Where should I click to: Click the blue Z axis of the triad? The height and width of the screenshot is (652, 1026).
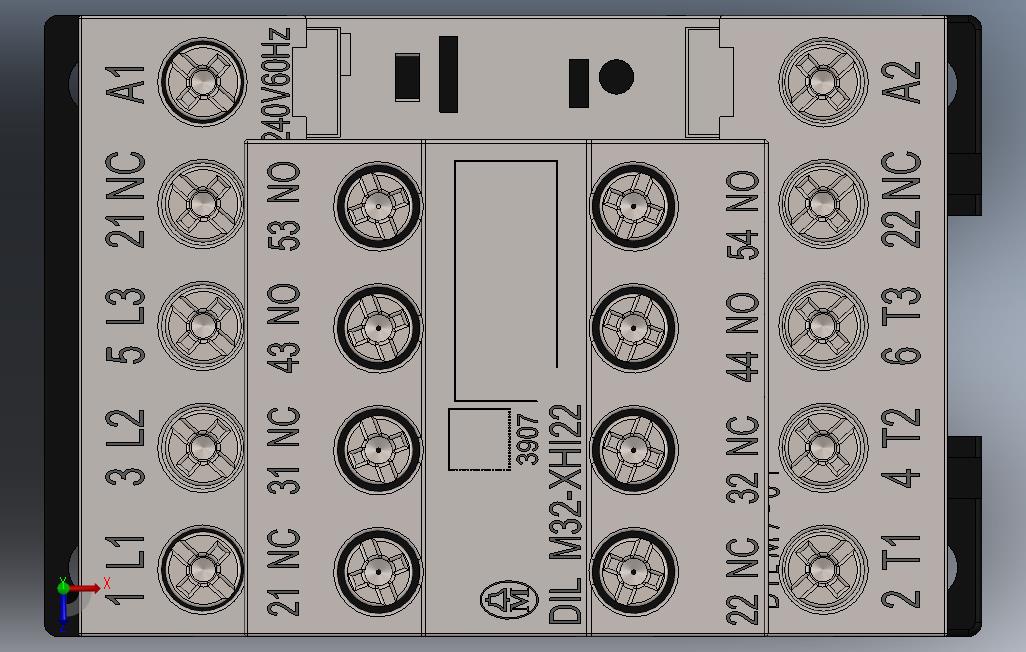click(x=63, y=609)
